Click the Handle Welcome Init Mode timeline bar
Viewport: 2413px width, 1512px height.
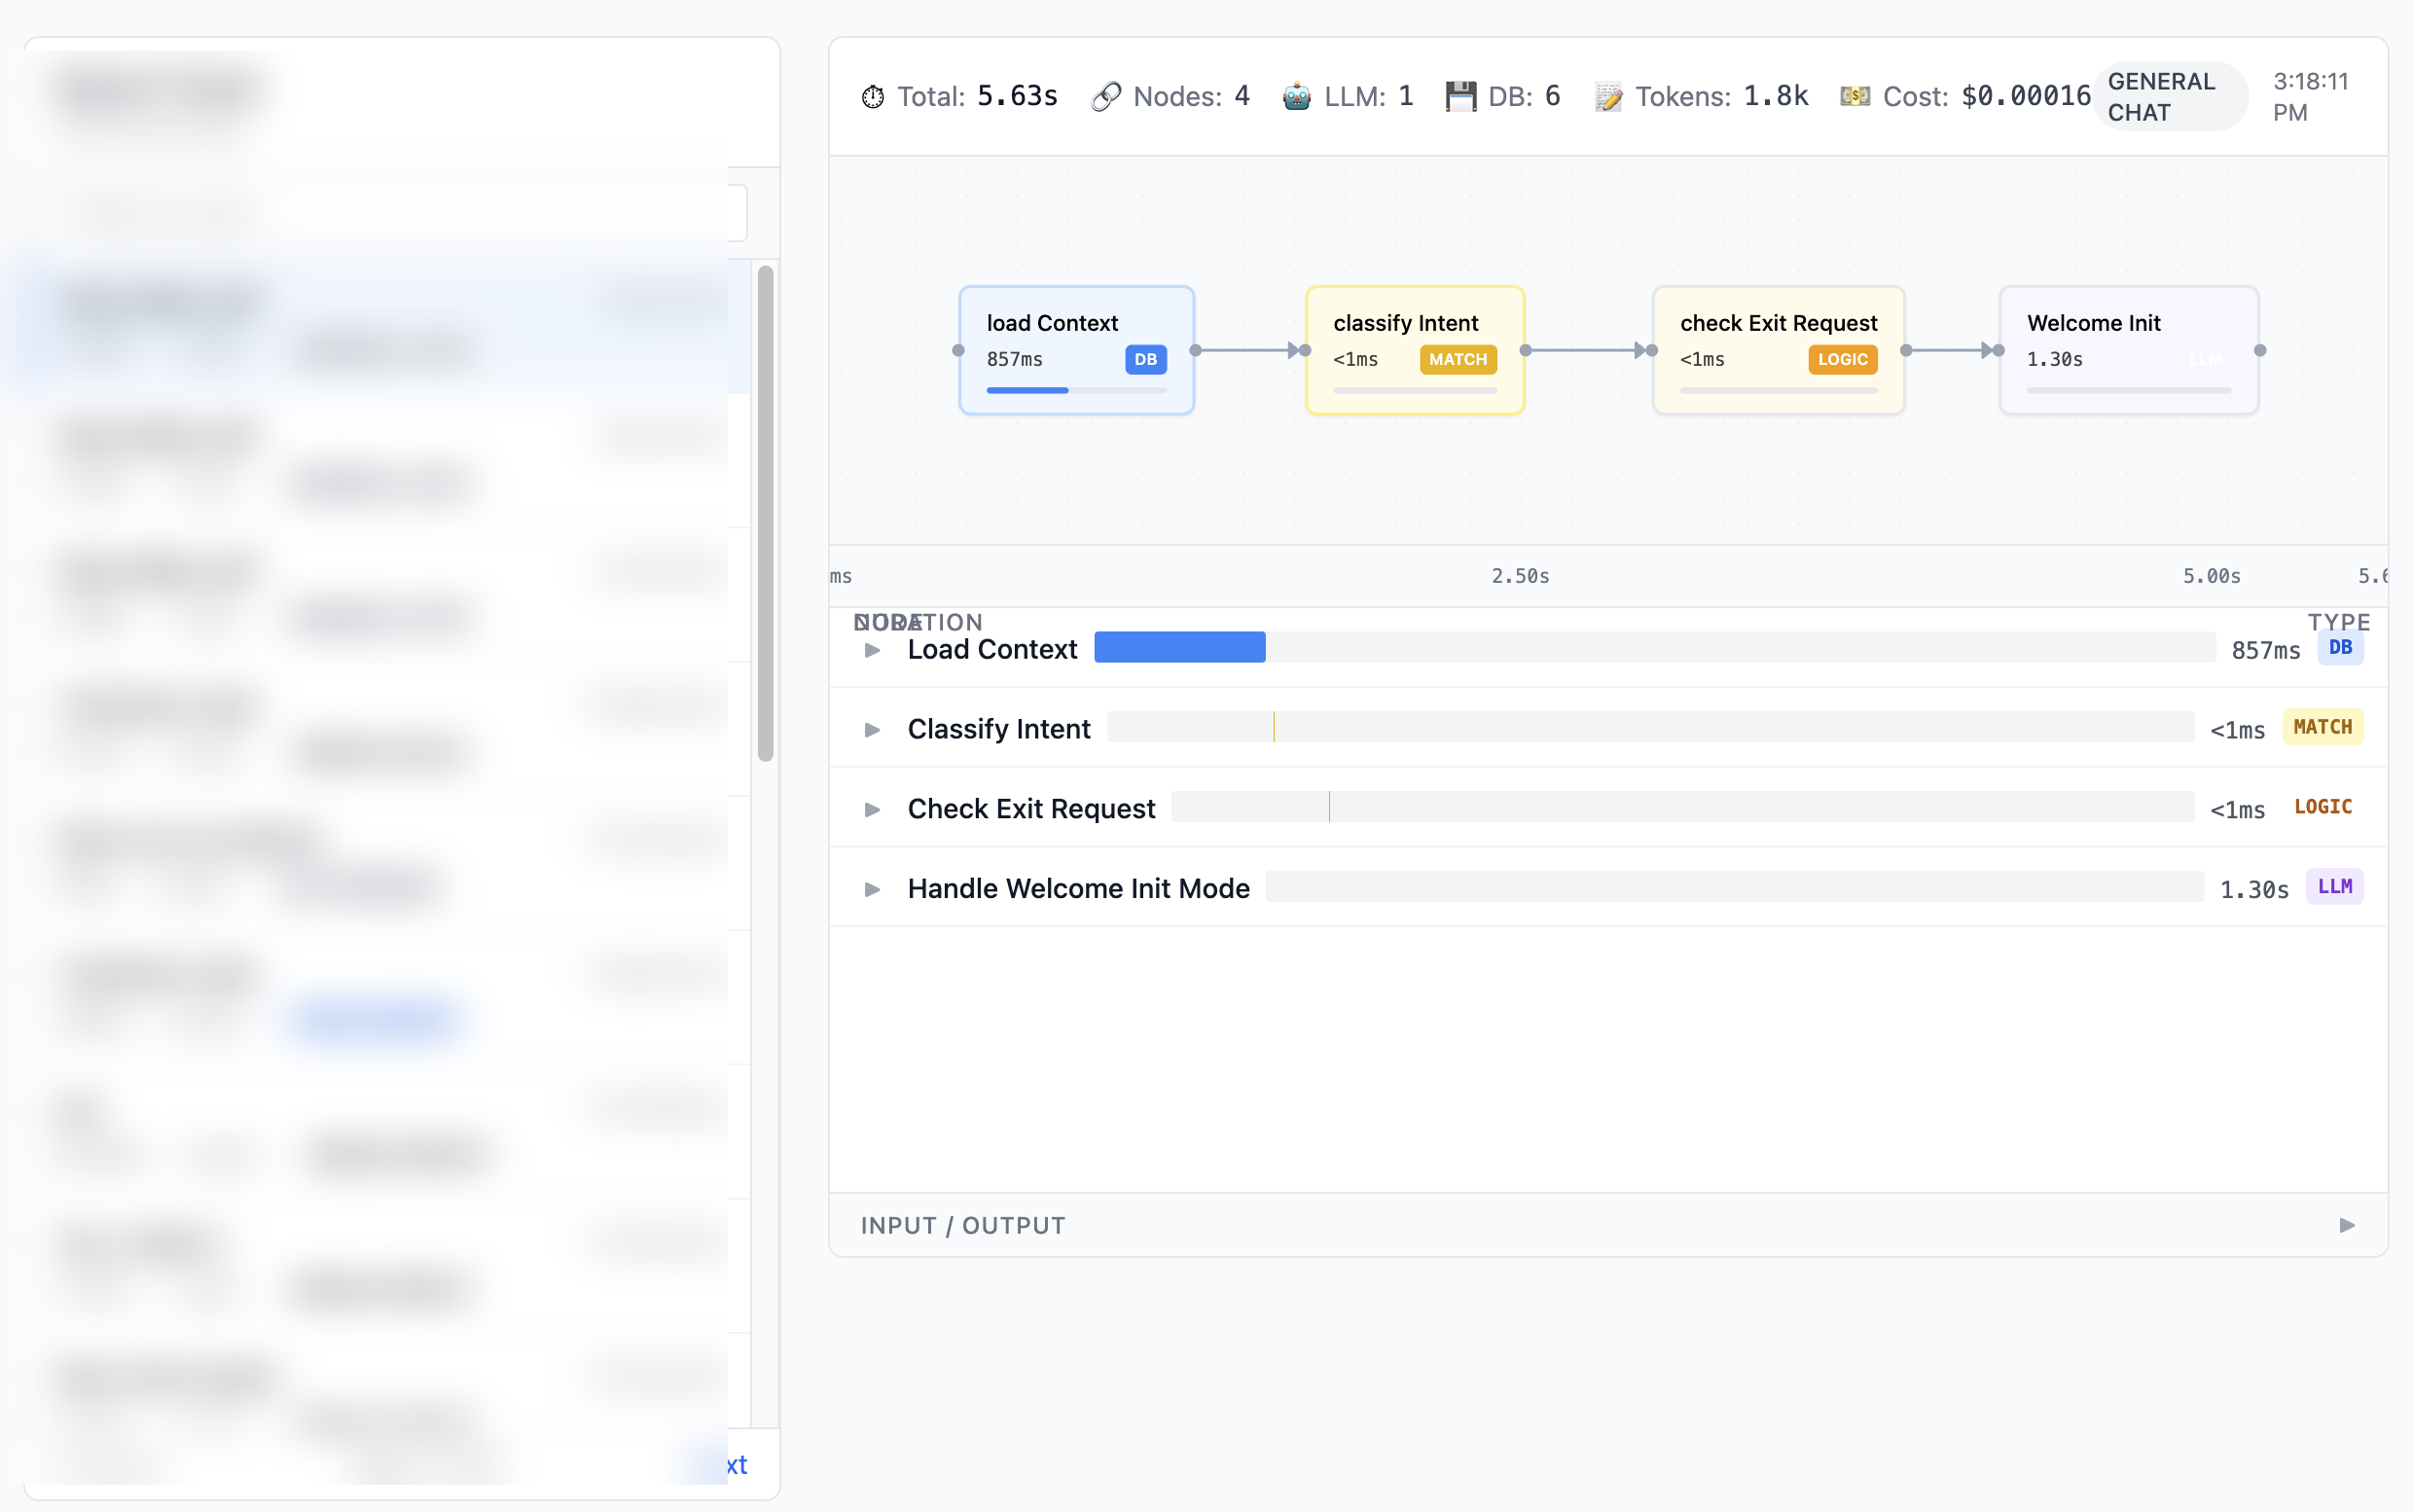[1735, 887]
